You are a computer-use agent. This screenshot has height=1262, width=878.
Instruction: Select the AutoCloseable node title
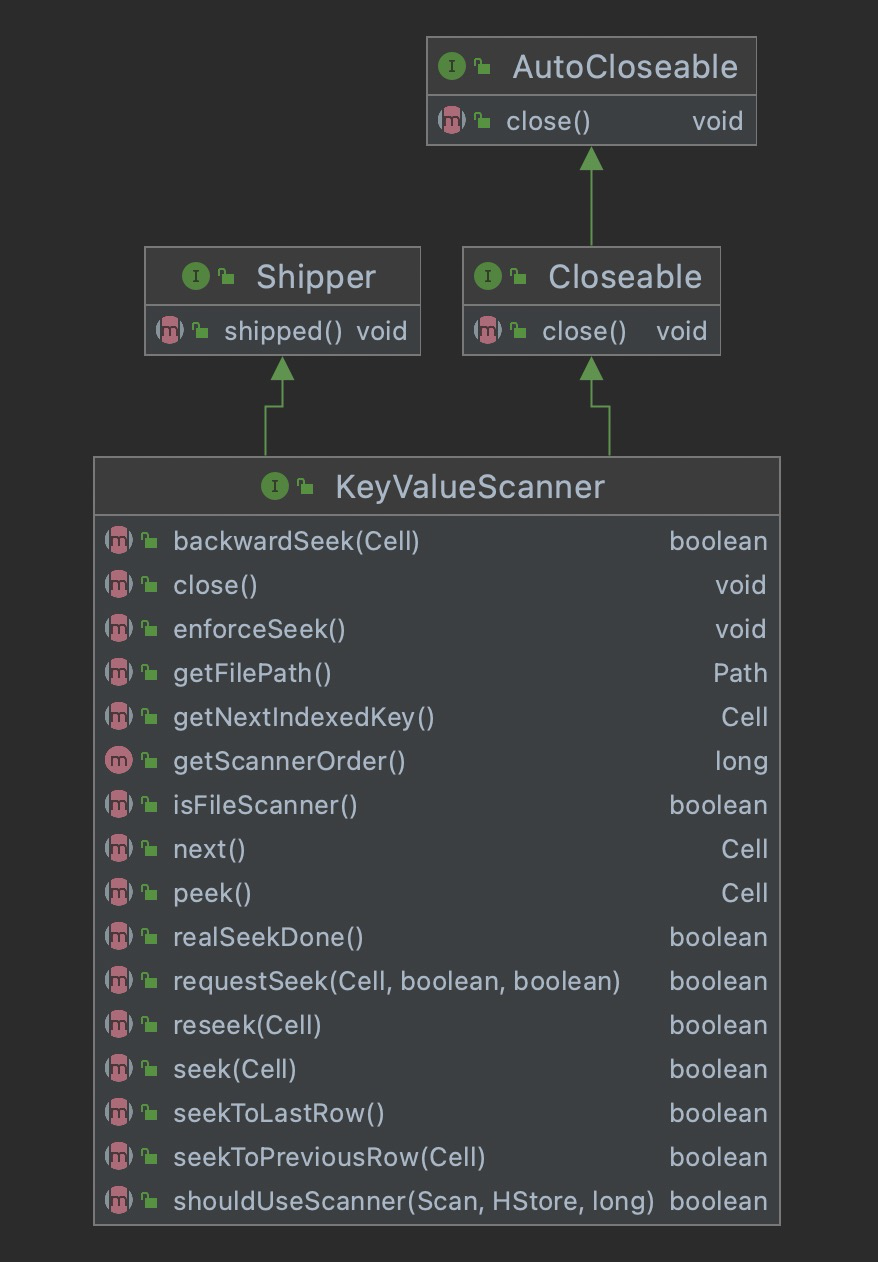coord(624,67)
